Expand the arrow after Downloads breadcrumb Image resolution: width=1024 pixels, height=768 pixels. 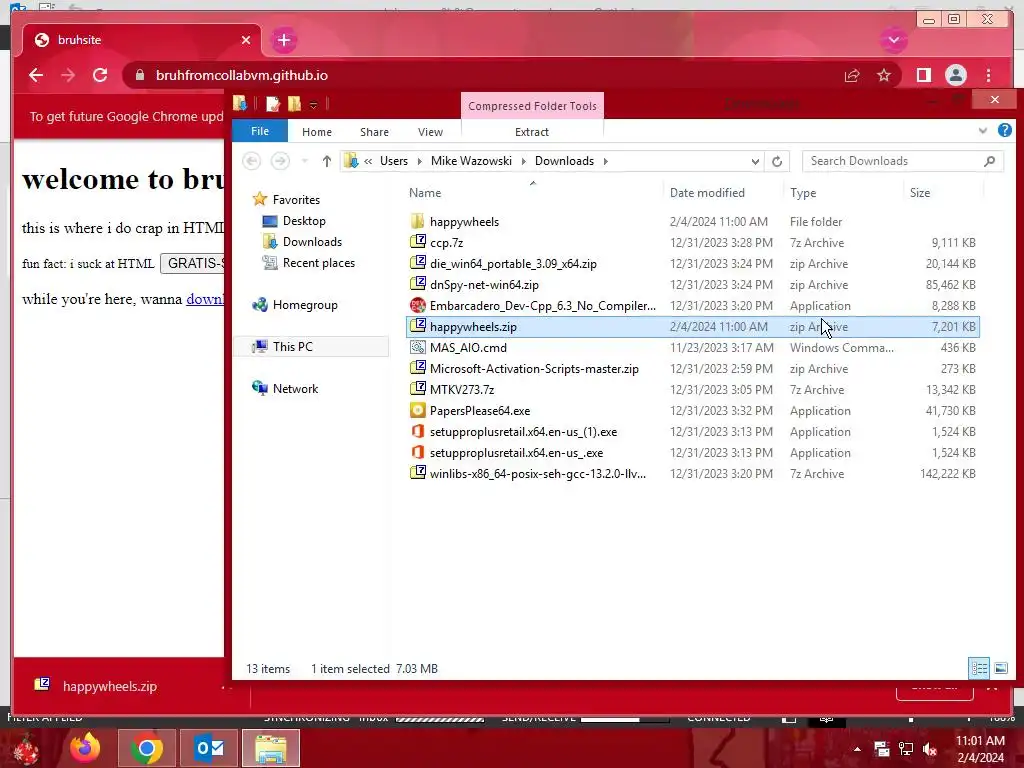[605, 161]
